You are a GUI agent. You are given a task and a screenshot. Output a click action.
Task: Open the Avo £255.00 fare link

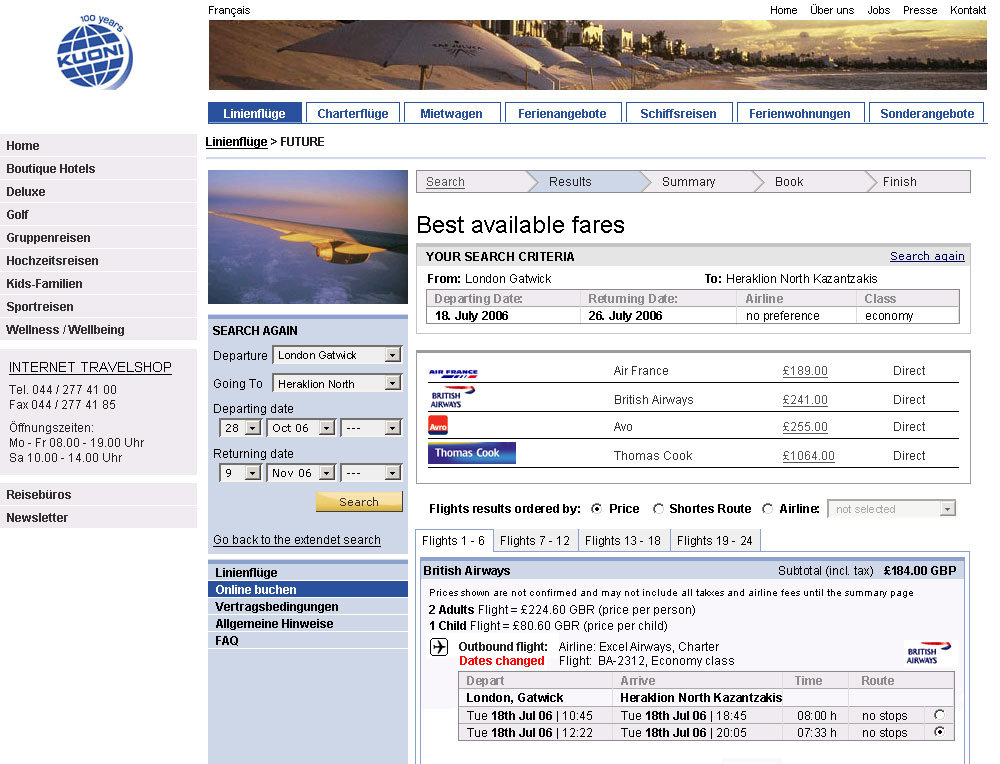pos(805,427)
